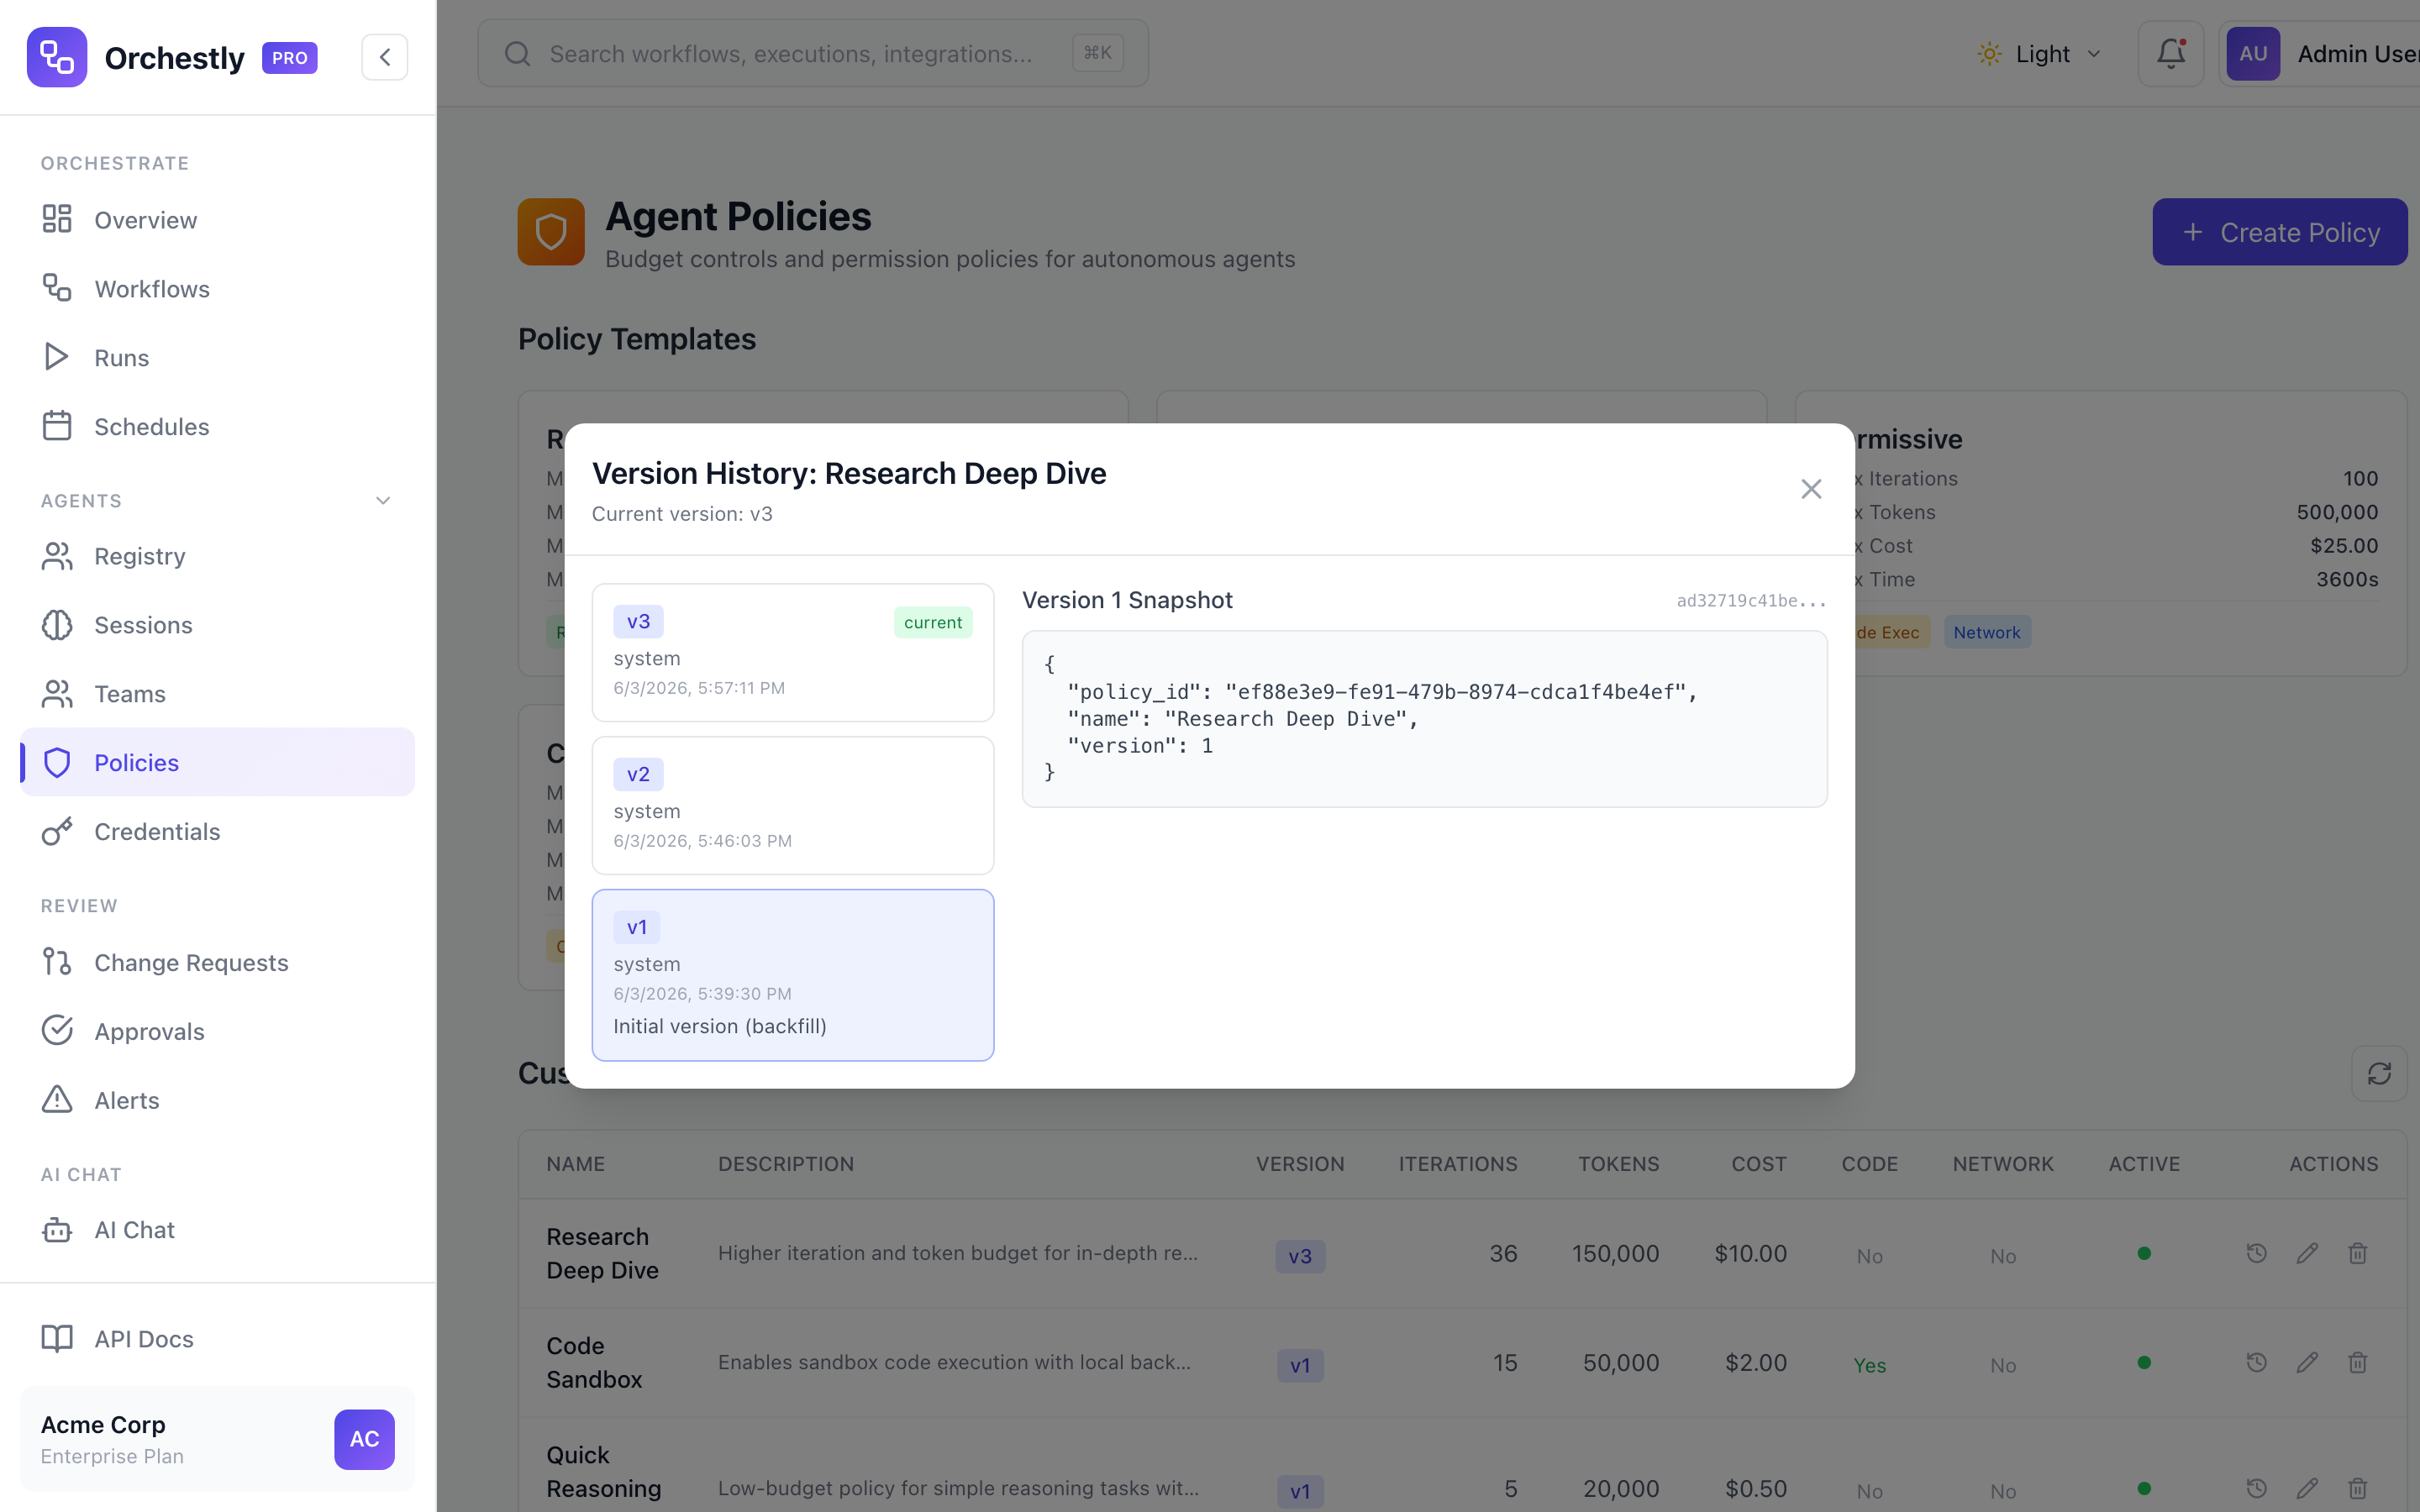Delete the Code Sandbox policy
The width and height of the screenshot is (2420, 1512).
tap(2357, 1362)
